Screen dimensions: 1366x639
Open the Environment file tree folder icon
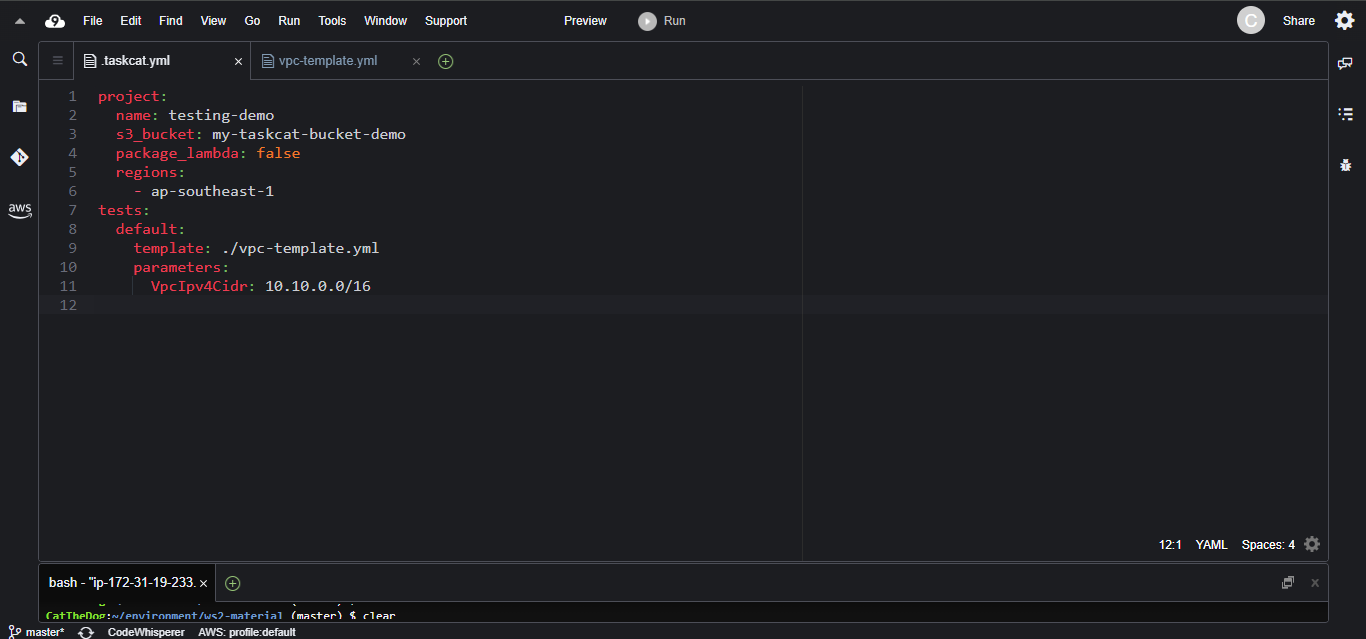(x=19, y=106)
